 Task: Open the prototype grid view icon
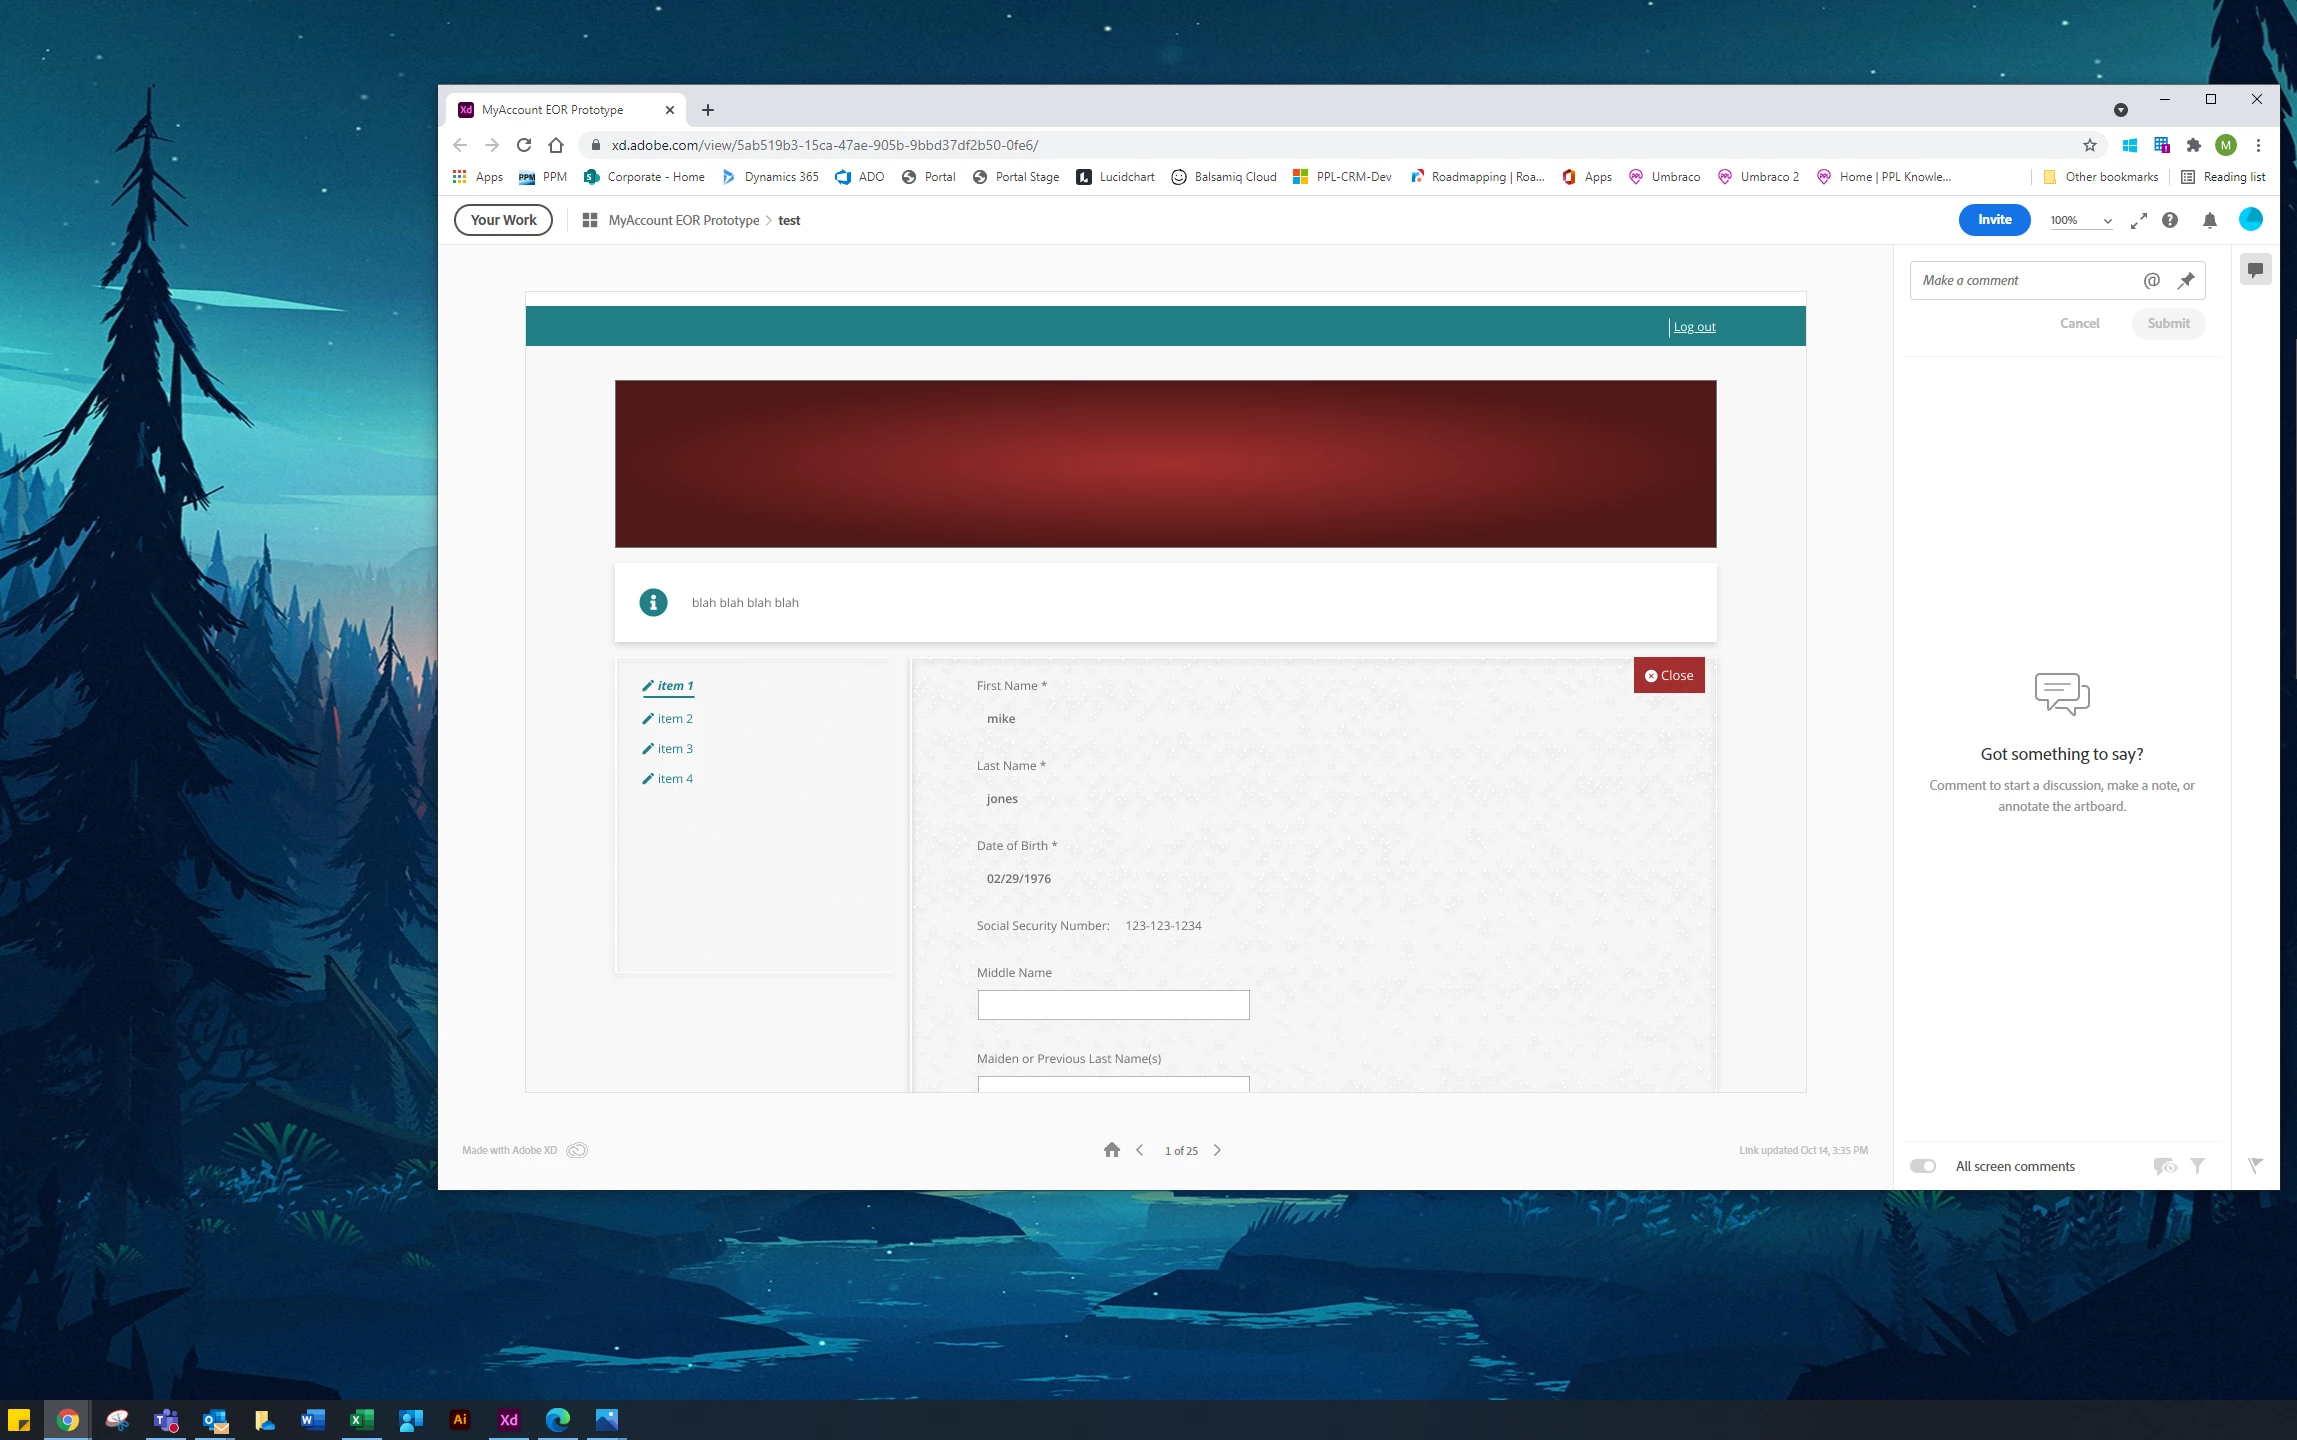pos(590,220)
